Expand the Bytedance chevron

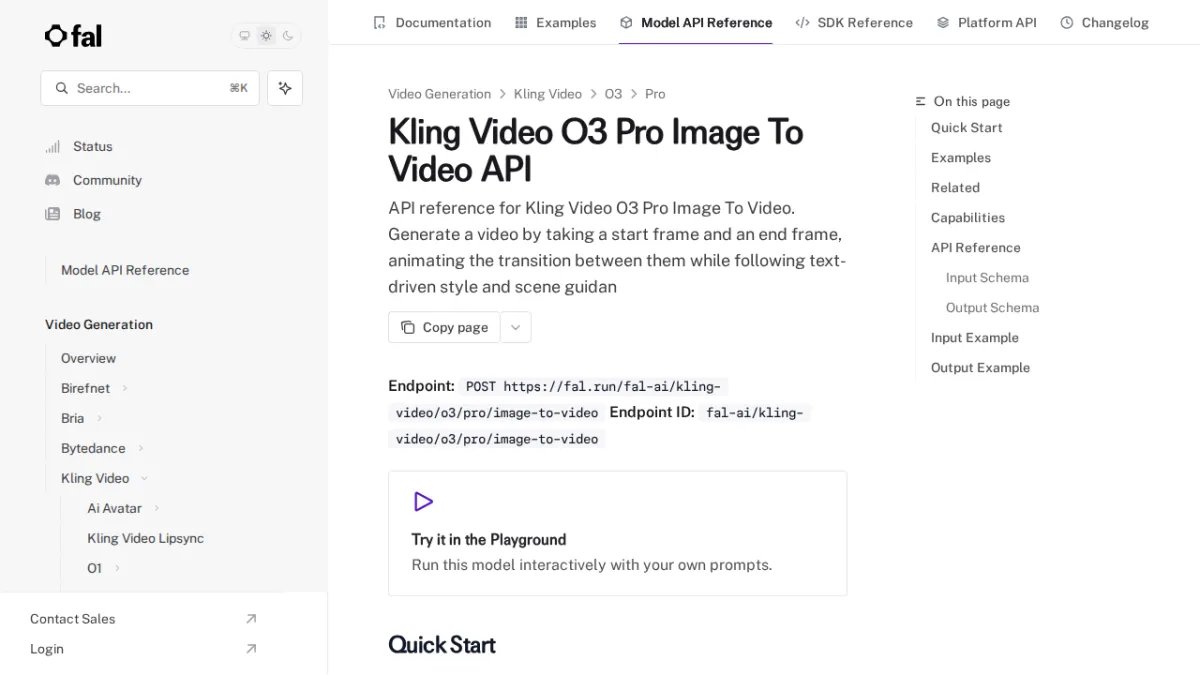point(141,448)
